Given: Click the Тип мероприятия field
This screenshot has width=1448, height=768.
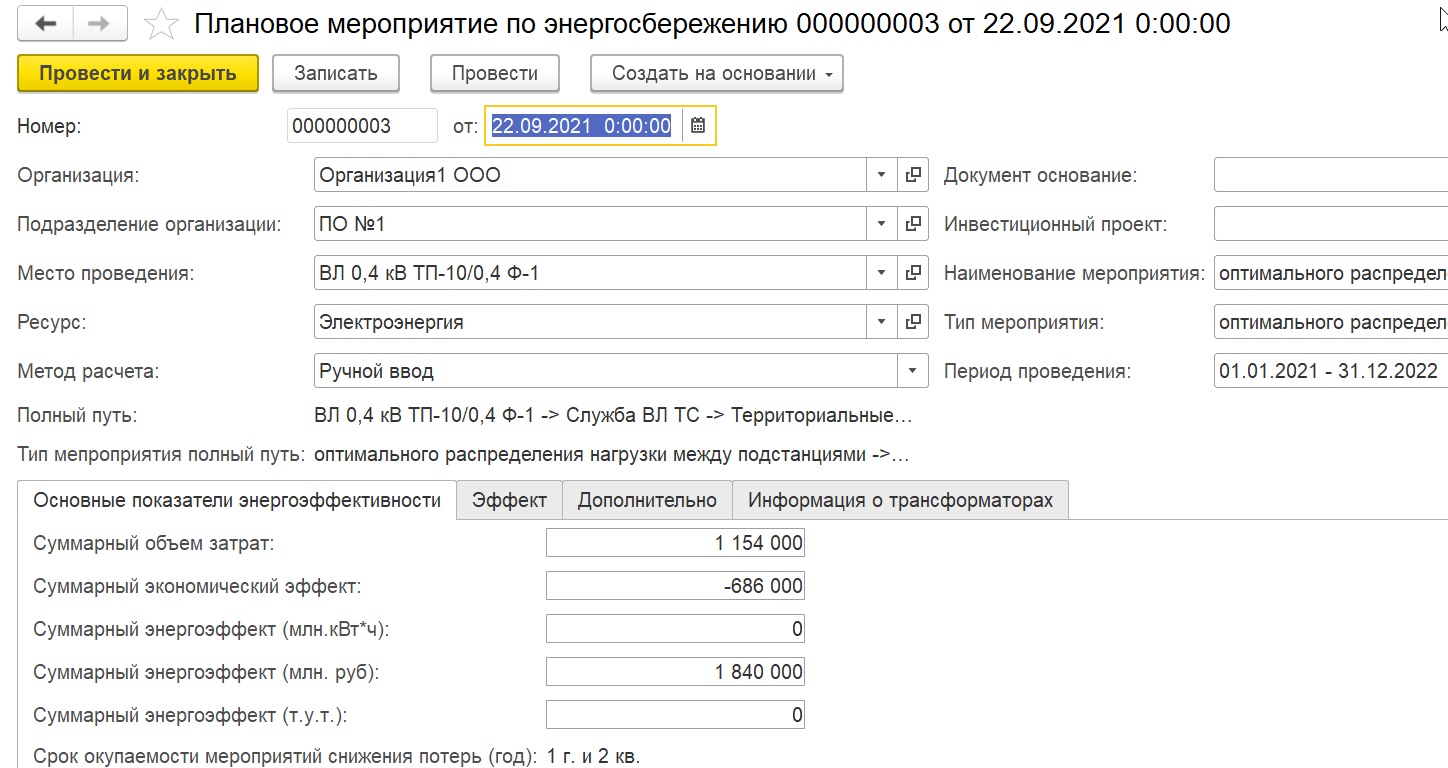Looking at the screenshot, I should (x=1331, y=322).
